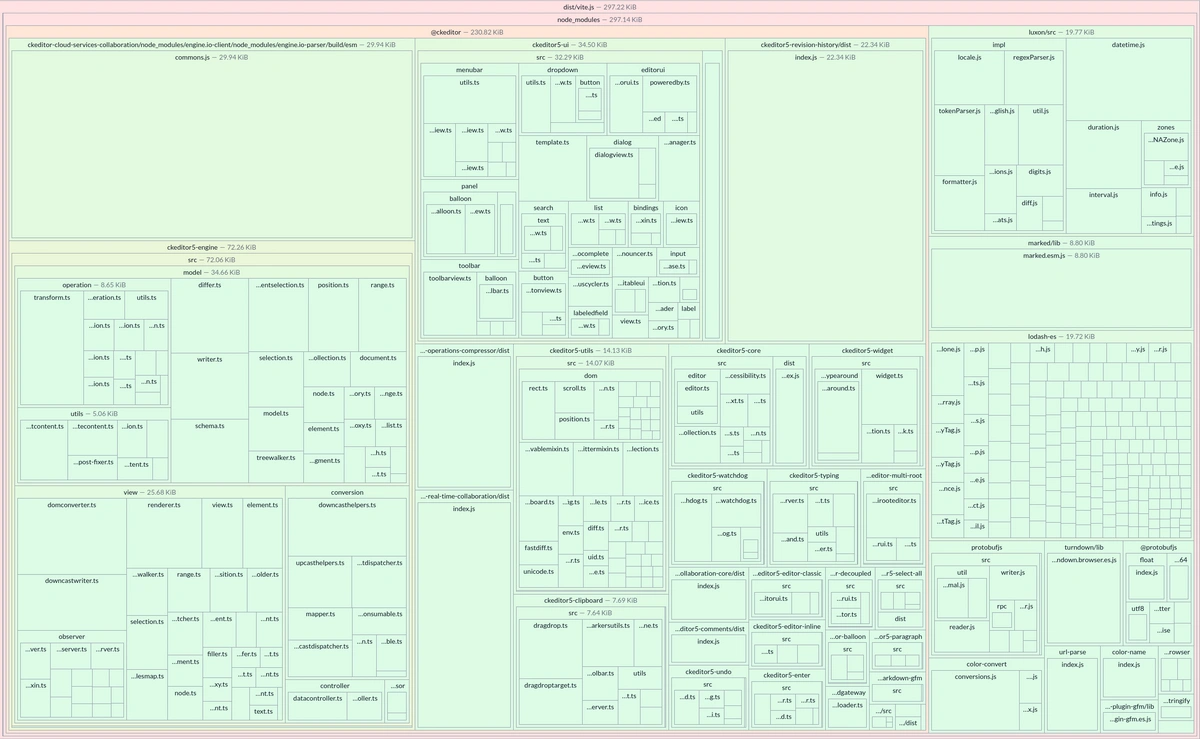Select the toolbarview.ts block
The width and height of the screenshot is (1200, 739).
[449, 300]
